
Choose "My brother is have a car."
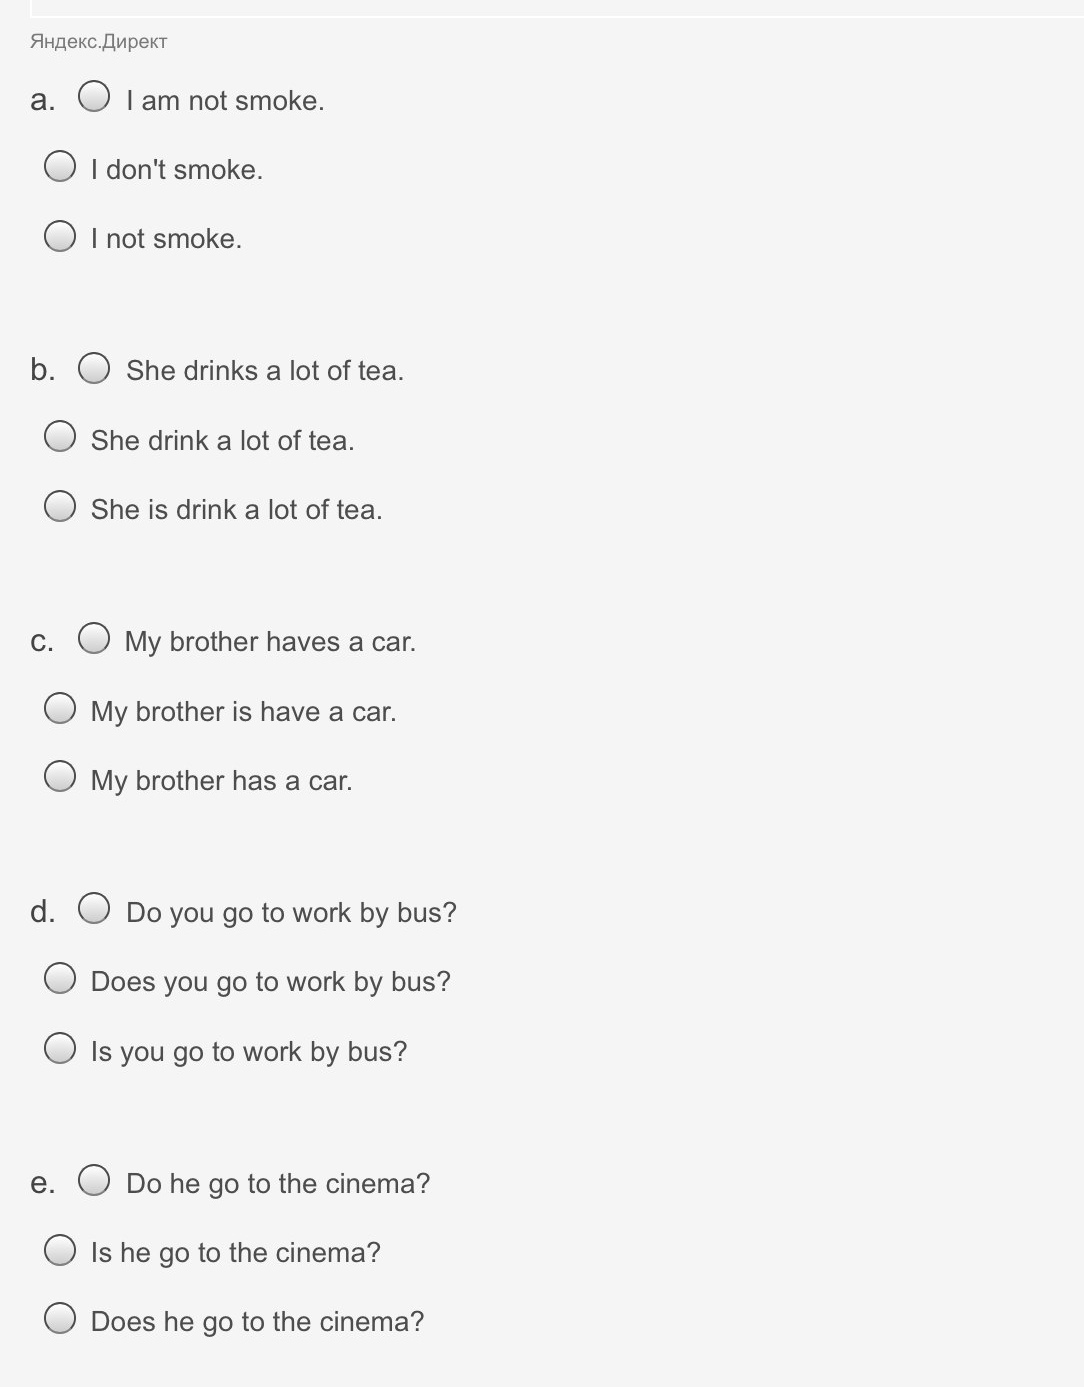60,708
